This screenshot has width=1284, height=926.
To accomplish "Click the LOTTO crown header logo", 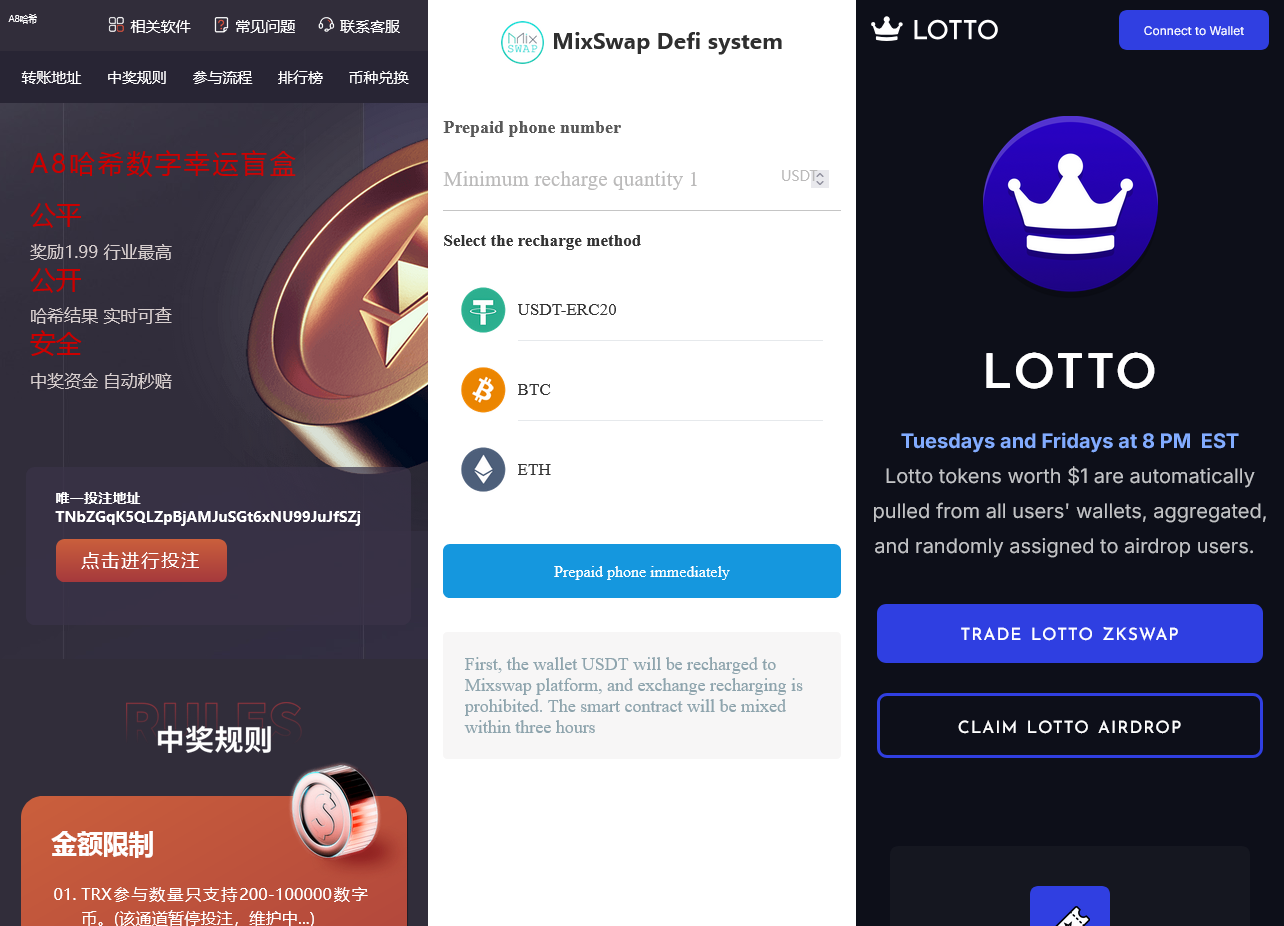I will (x=886, y=29).
